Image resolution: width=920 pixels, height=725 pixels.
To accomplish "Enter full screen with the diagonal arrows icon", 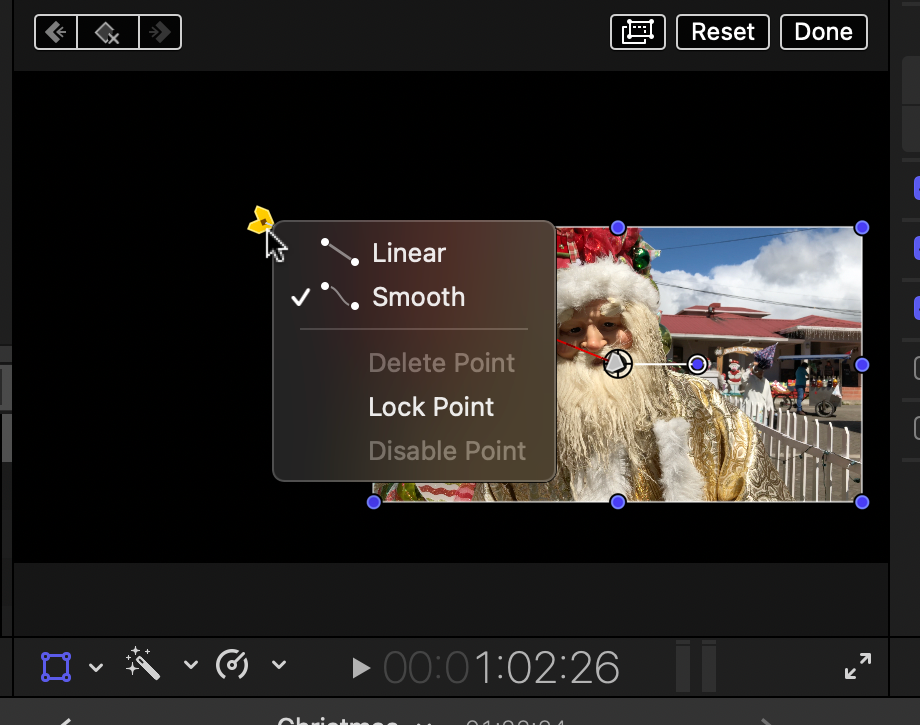I will [x=857, y=666].
